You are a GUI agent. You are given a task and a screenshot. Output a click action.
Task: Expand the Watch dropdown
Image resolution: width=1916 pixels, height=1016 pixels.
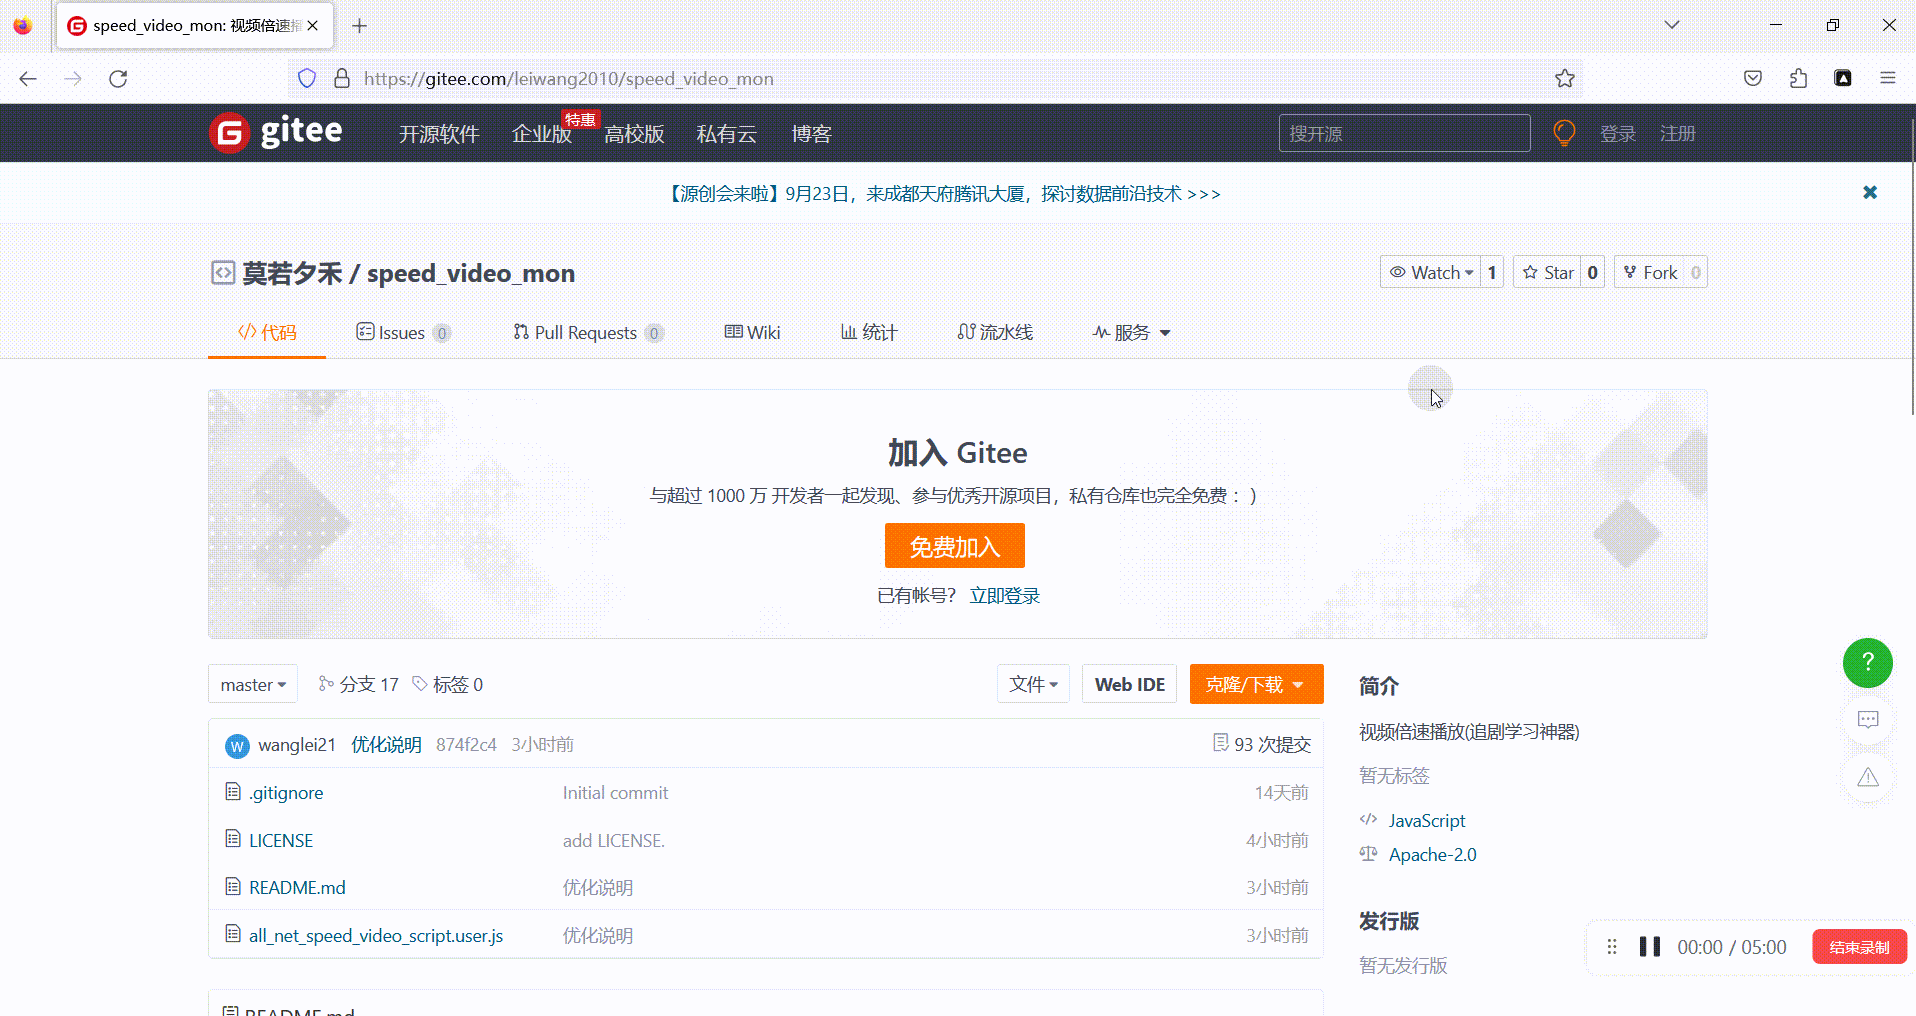point(1431,272)
